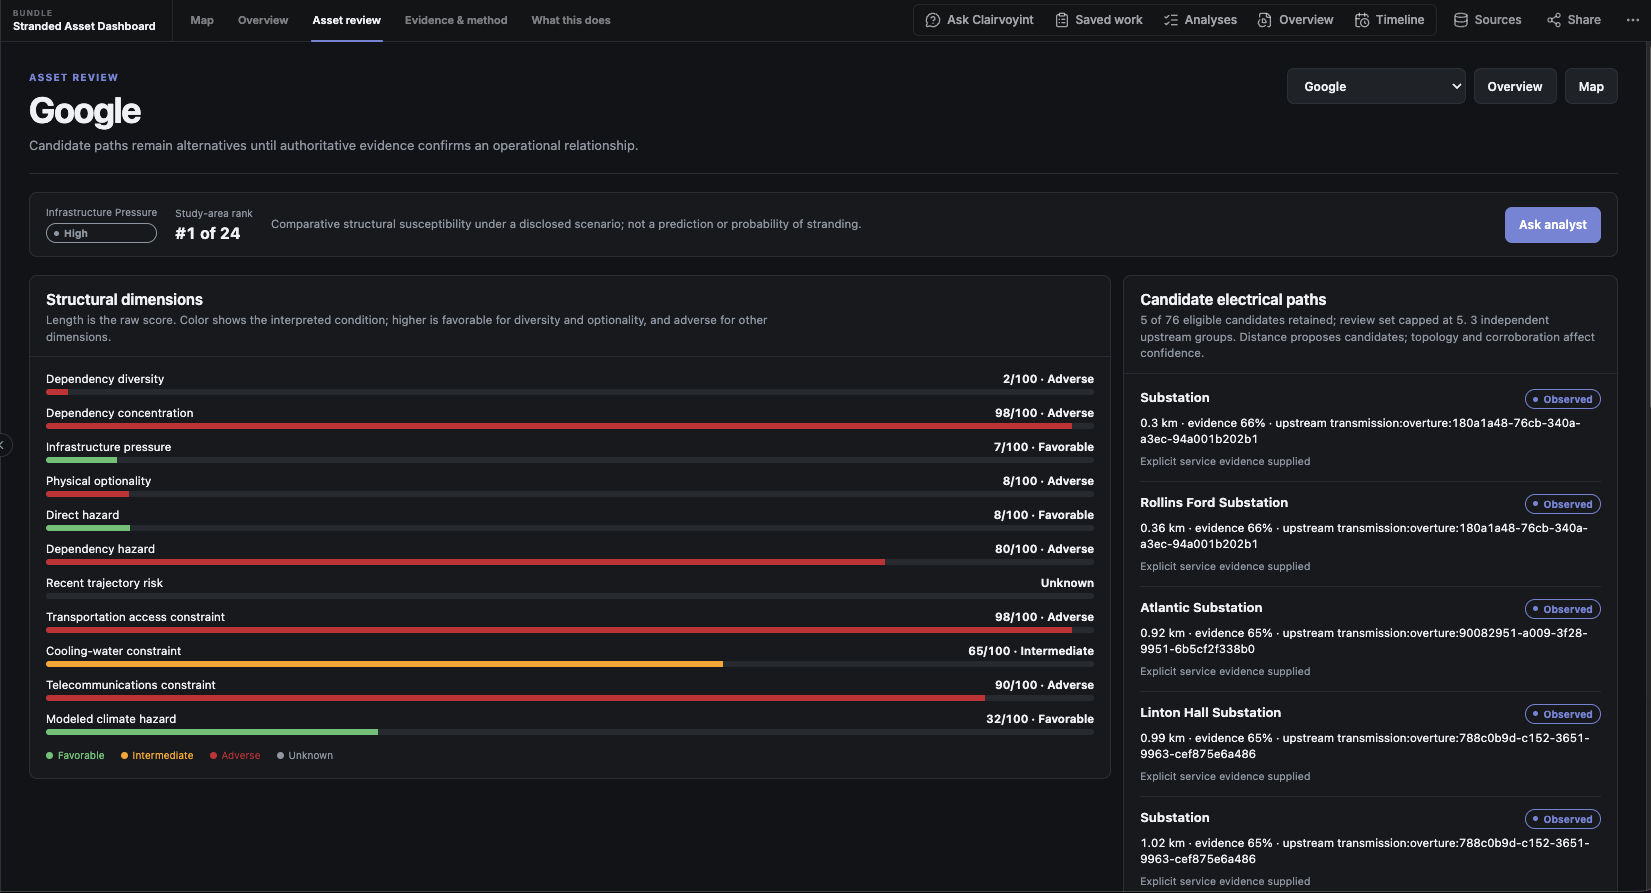Open the Google asset selector dropdown
Image resolution: width=1651 pixels, height=893 pixels.
pos(1376,87)
